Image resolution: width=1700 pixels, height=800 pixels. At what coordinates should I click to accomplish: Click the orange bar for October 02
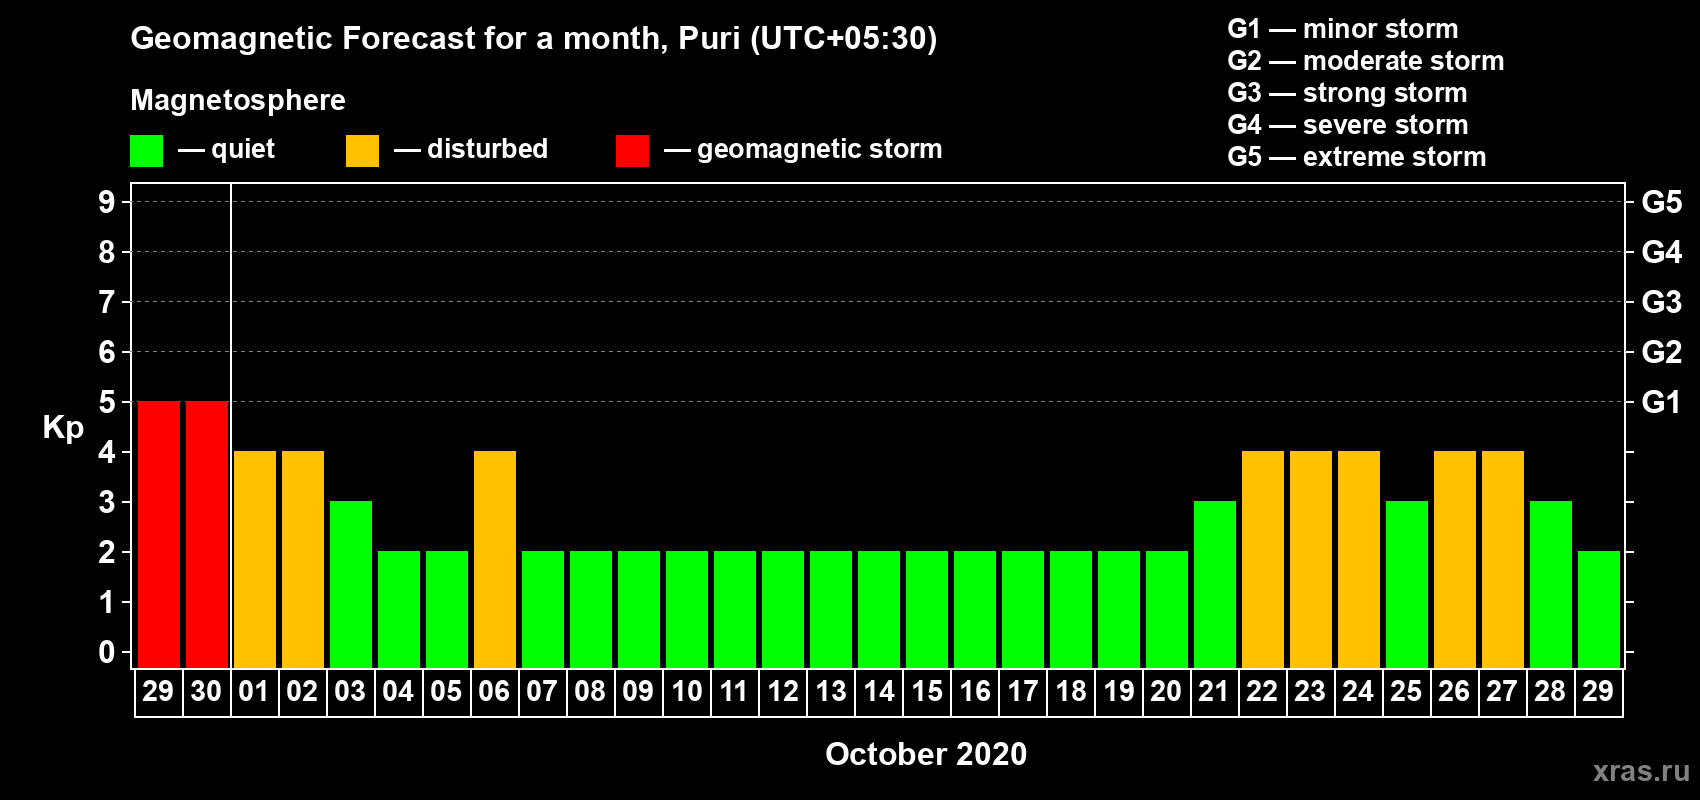pyautogui.click(x=303, y=560)
